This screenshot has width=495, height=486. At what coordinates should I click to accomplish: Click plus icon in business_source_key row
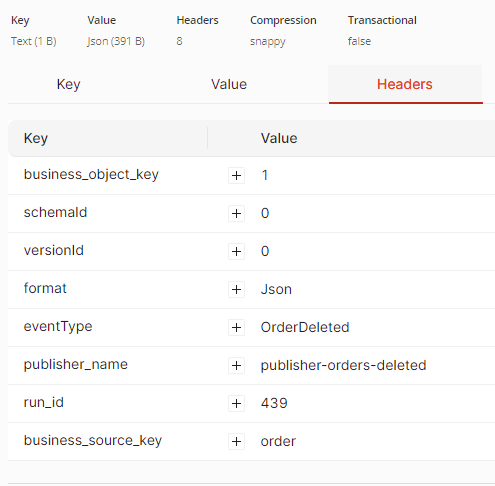236,441
